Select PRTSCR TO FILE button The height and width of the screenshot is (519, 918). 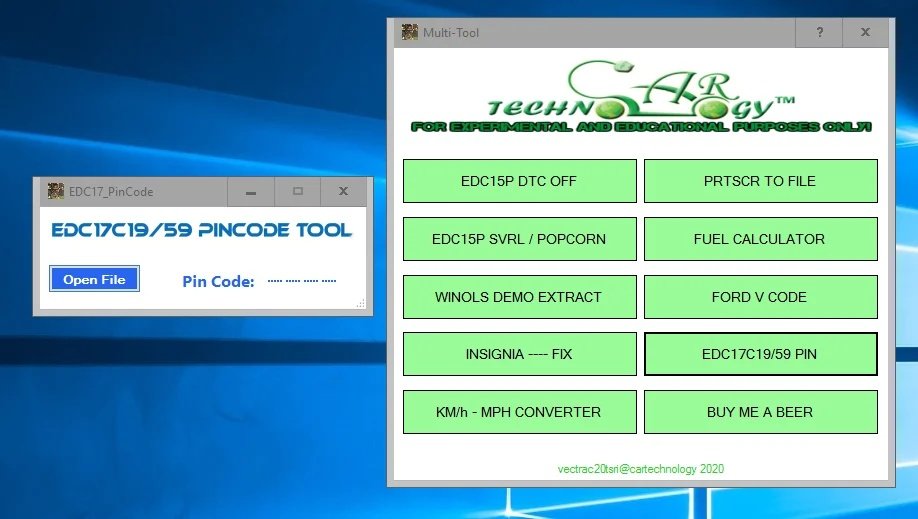(x=761, y=181)
